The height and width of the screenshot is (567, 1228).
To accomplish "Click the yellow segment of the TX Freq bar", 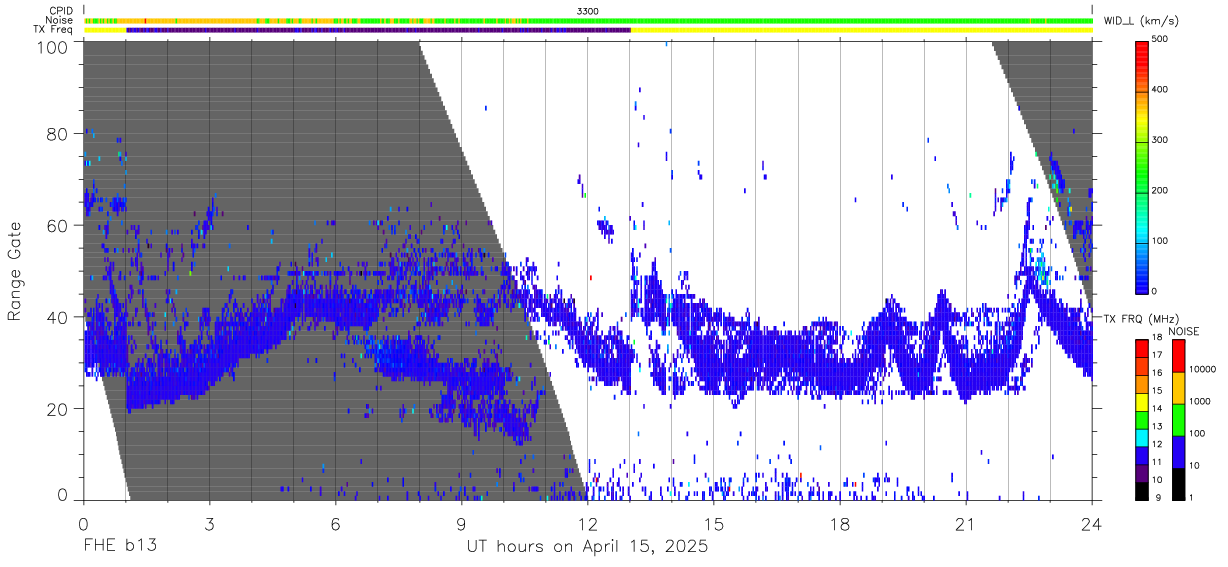I will click(862, 30).
